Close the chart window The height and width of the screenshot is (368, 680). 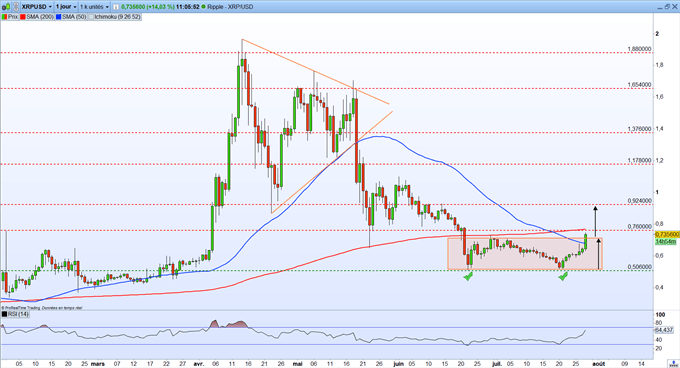coord(675,7)
